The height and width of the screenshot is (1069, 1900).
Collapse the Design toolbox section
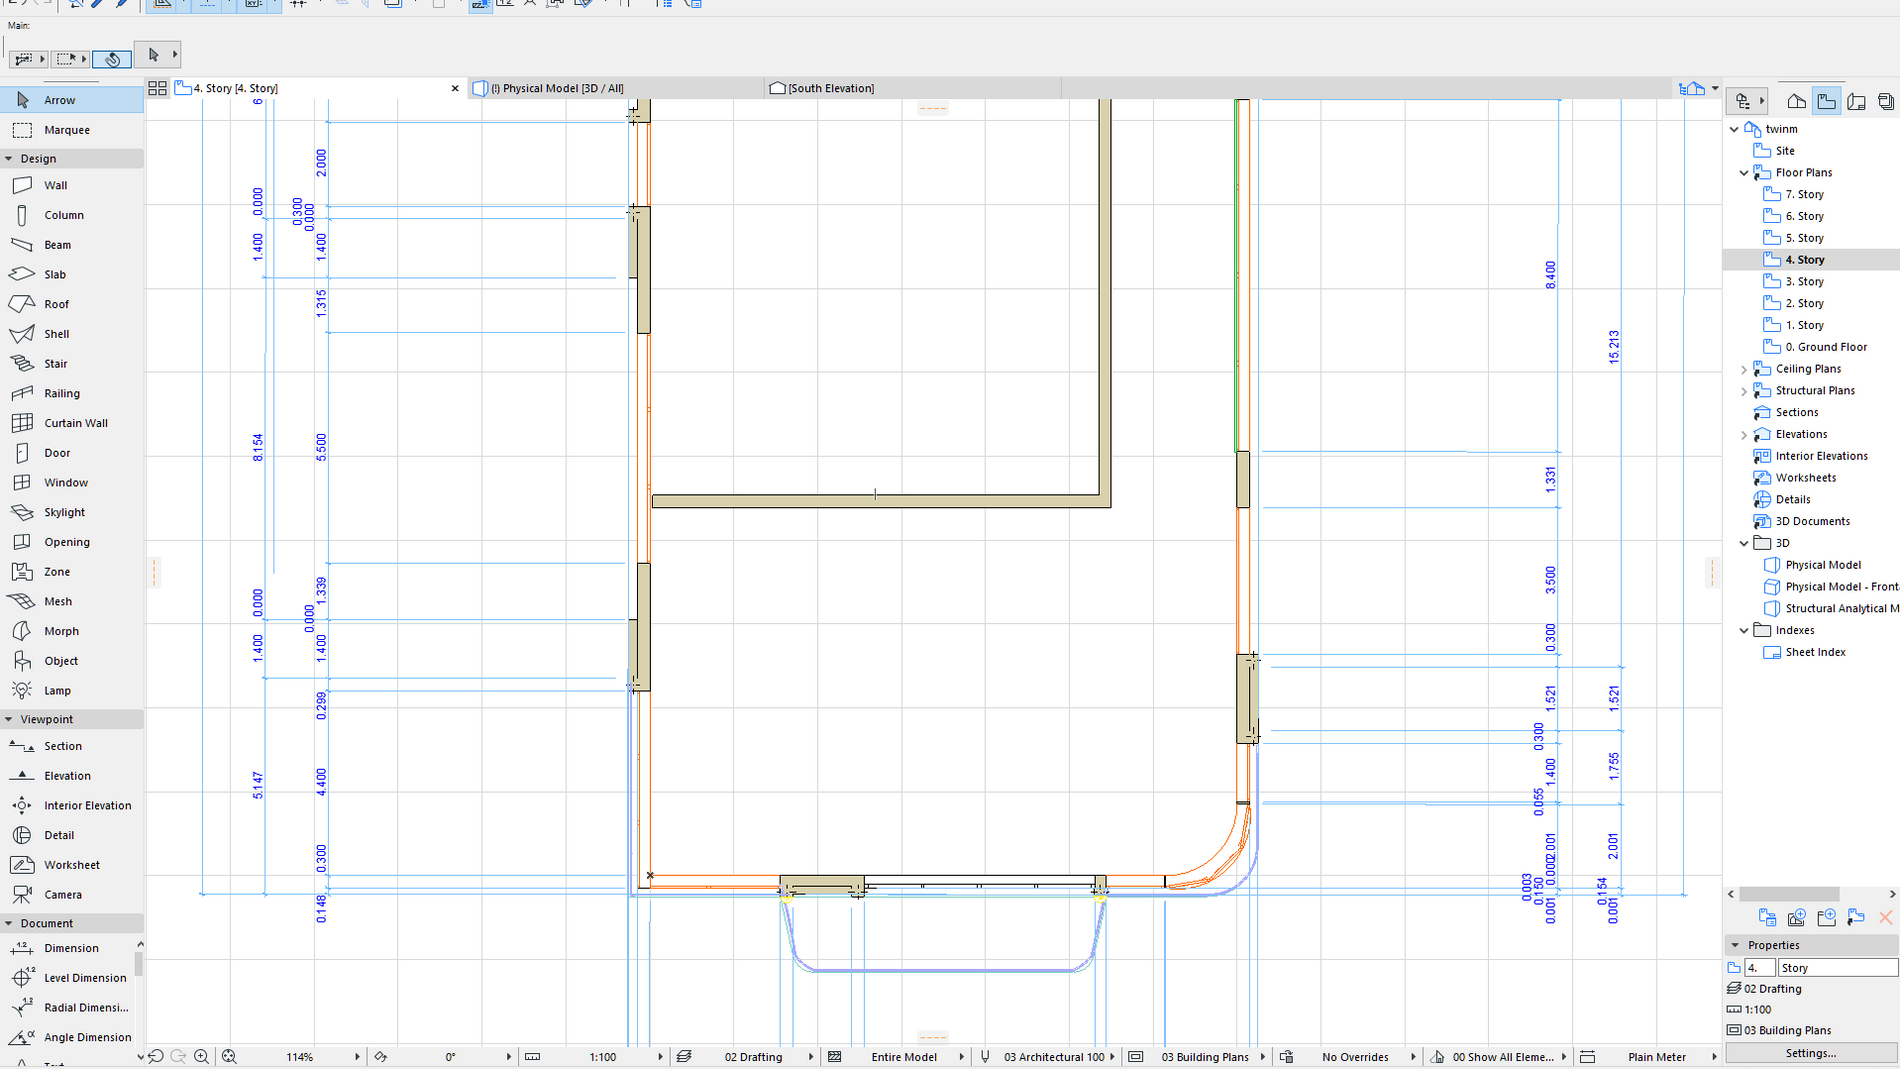(9, 159)
